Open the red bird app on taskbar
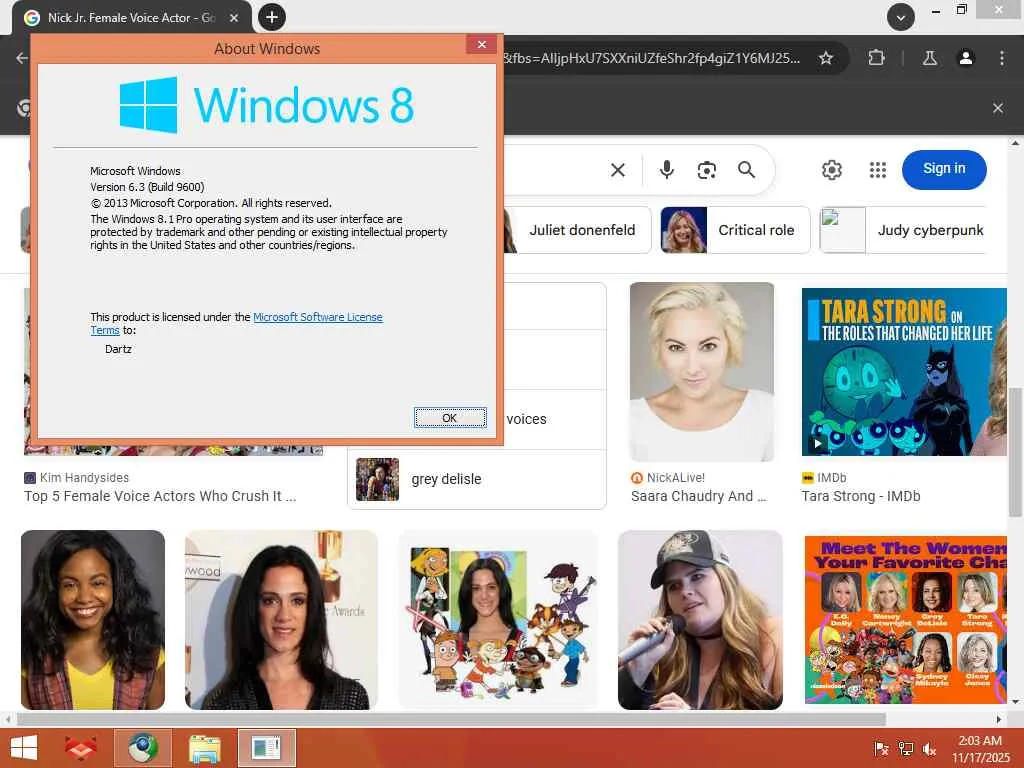 (x=80, y=748)
